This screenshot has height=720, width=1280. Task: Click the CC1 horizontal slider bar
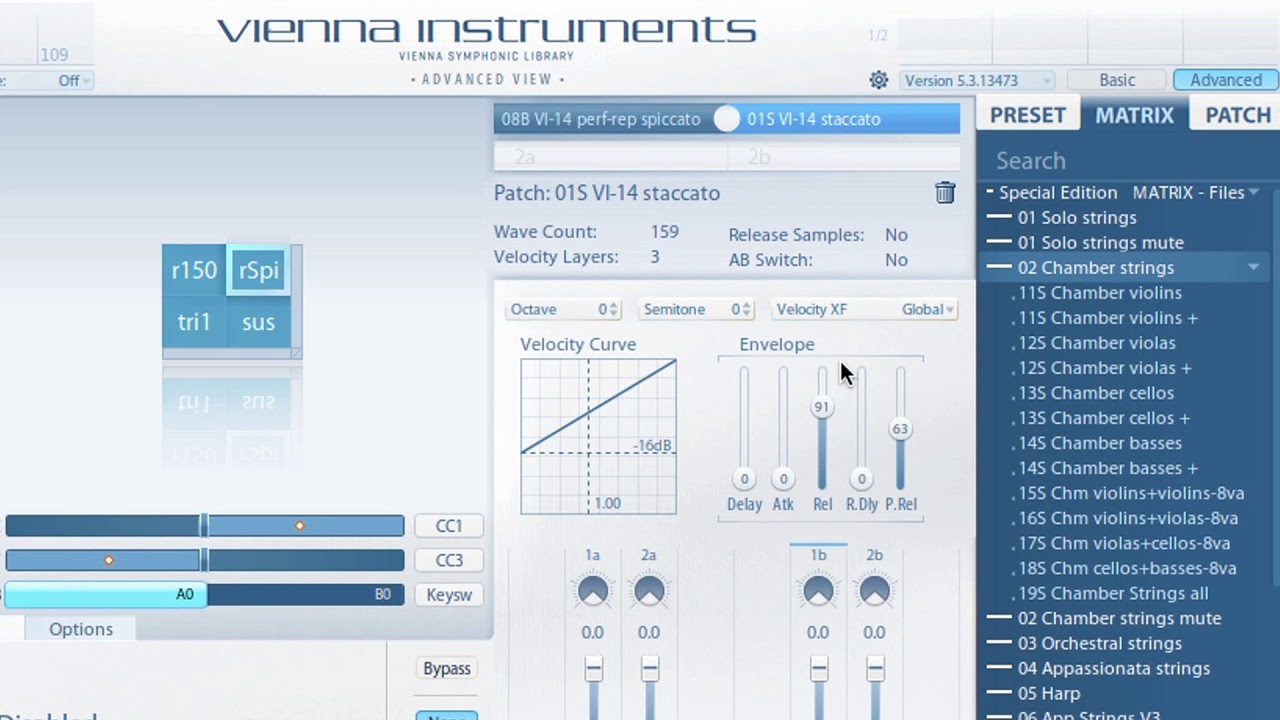(x=205, y=526)
